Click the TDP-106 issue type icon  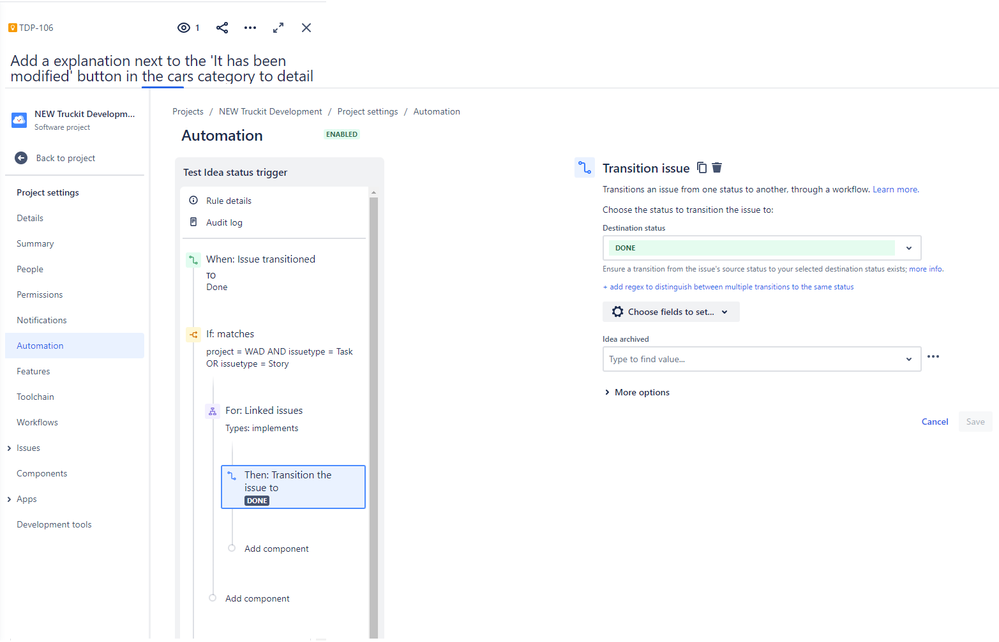12,28
